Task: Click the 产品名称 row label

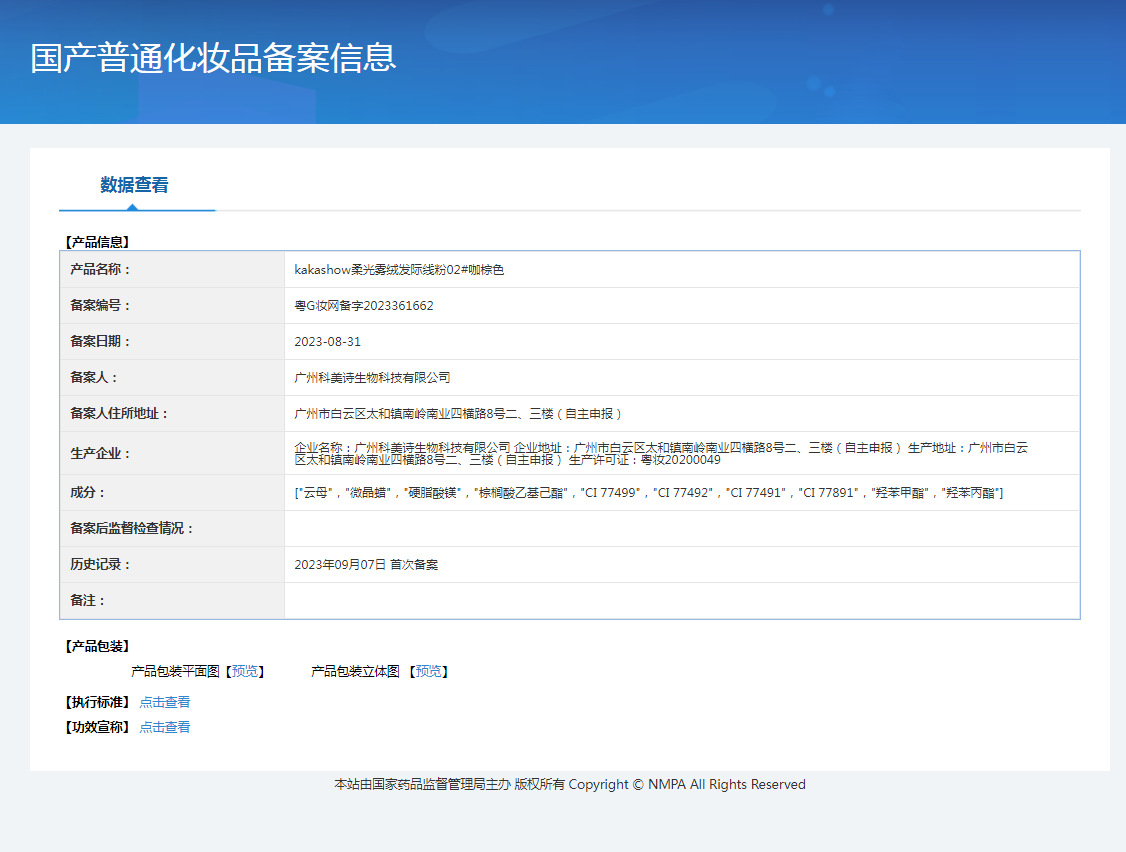Action: click(100, 270)
